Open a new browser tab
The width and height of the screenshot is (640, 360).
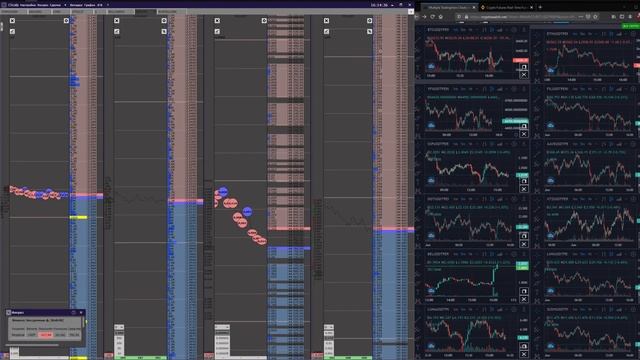coord(540,7)
